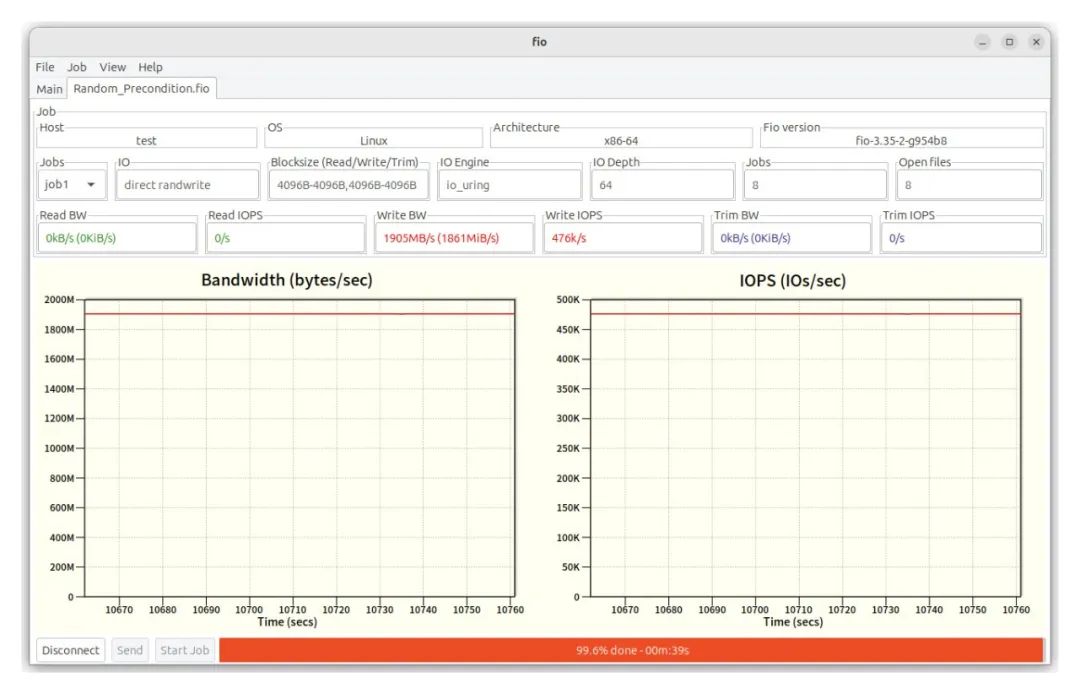
Task: Click the Host field showing test
Action: coord(146,140)
